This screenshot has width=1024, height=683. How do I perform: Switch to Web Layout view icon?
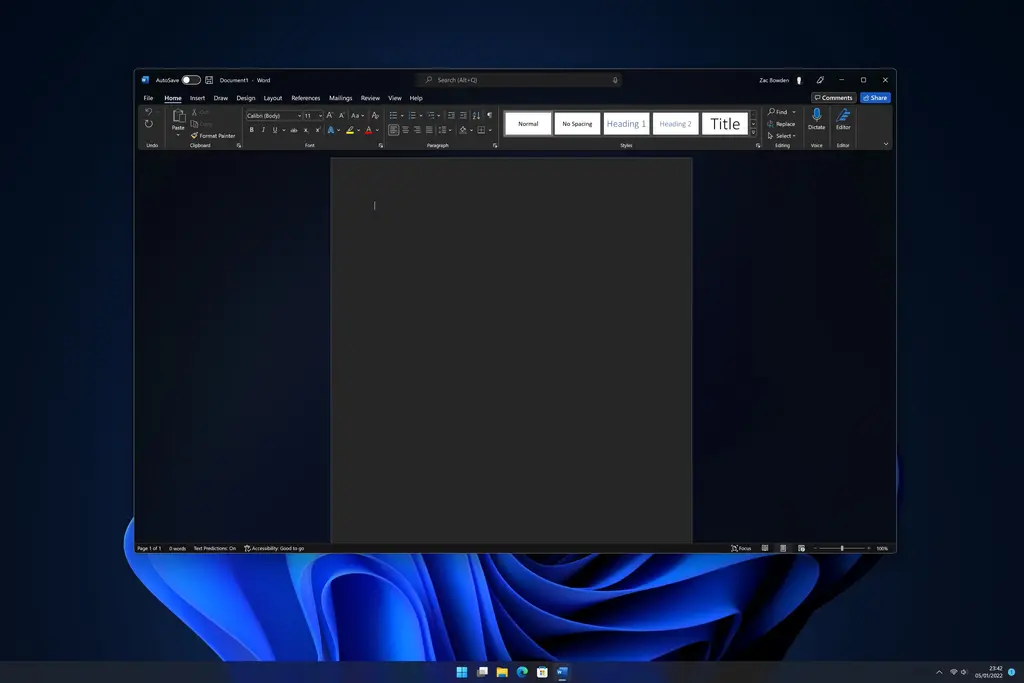pyautogui.click(x=801, y=548)
